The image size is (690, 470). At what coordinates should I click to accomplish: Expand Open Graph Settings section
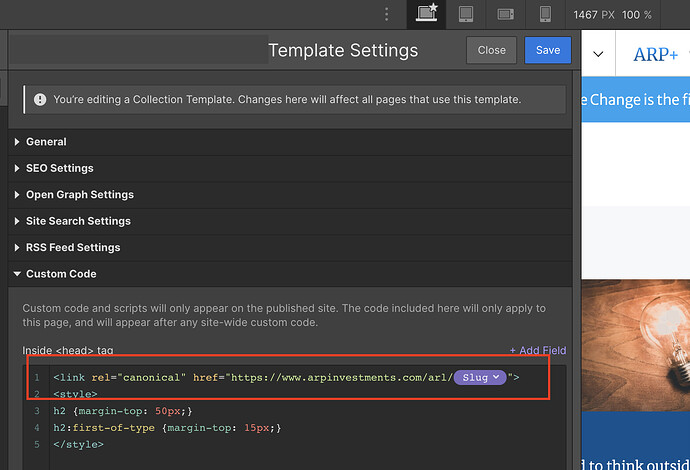tap(79, 195)
